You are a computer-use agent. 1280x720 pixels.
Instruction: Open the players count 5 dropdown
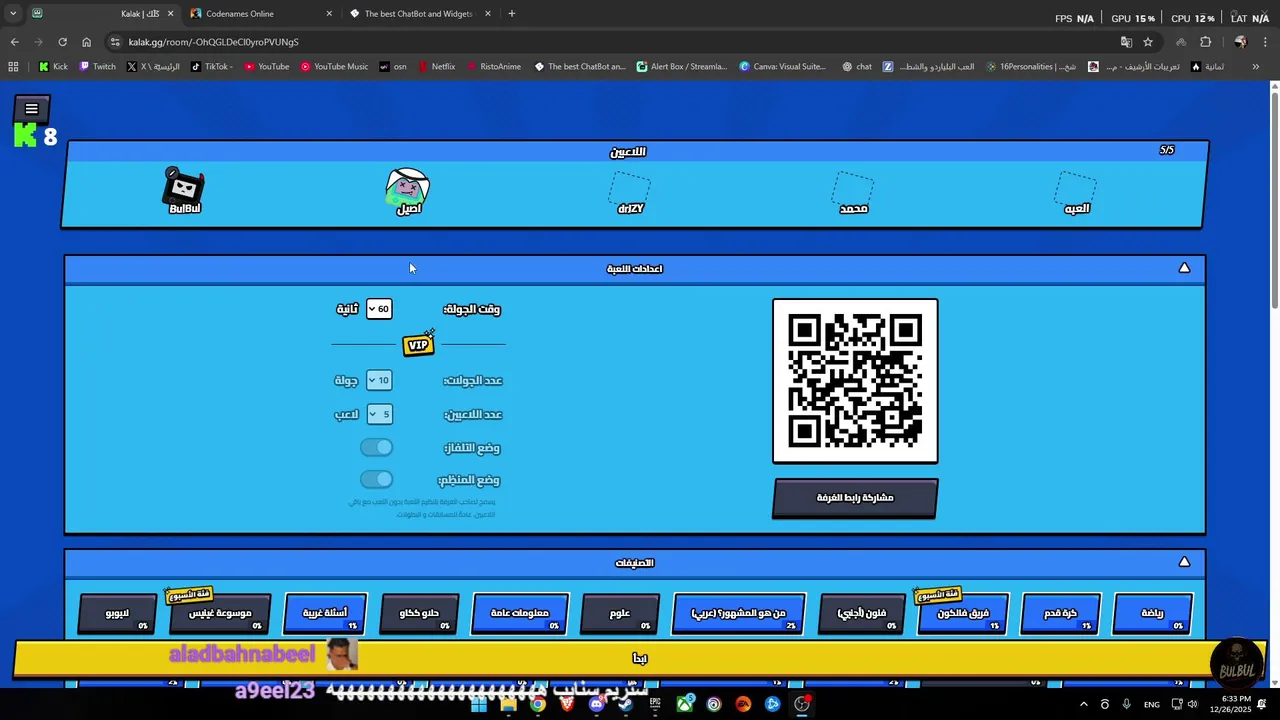[x=378, y=414]
